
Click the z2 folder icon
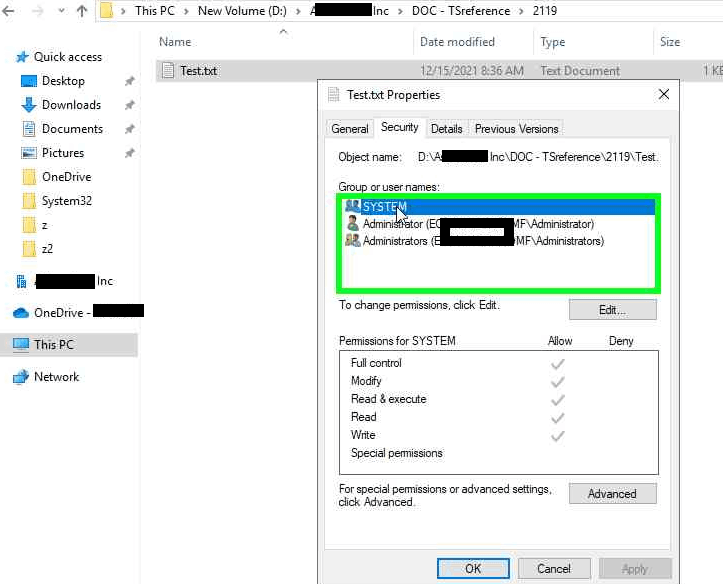pos(29,249)
